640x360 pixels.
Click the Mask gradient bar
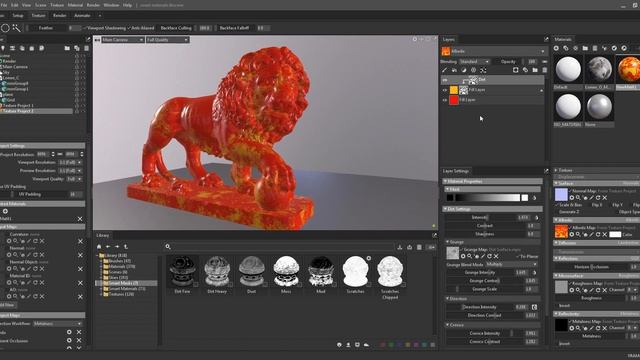[488, 198]
